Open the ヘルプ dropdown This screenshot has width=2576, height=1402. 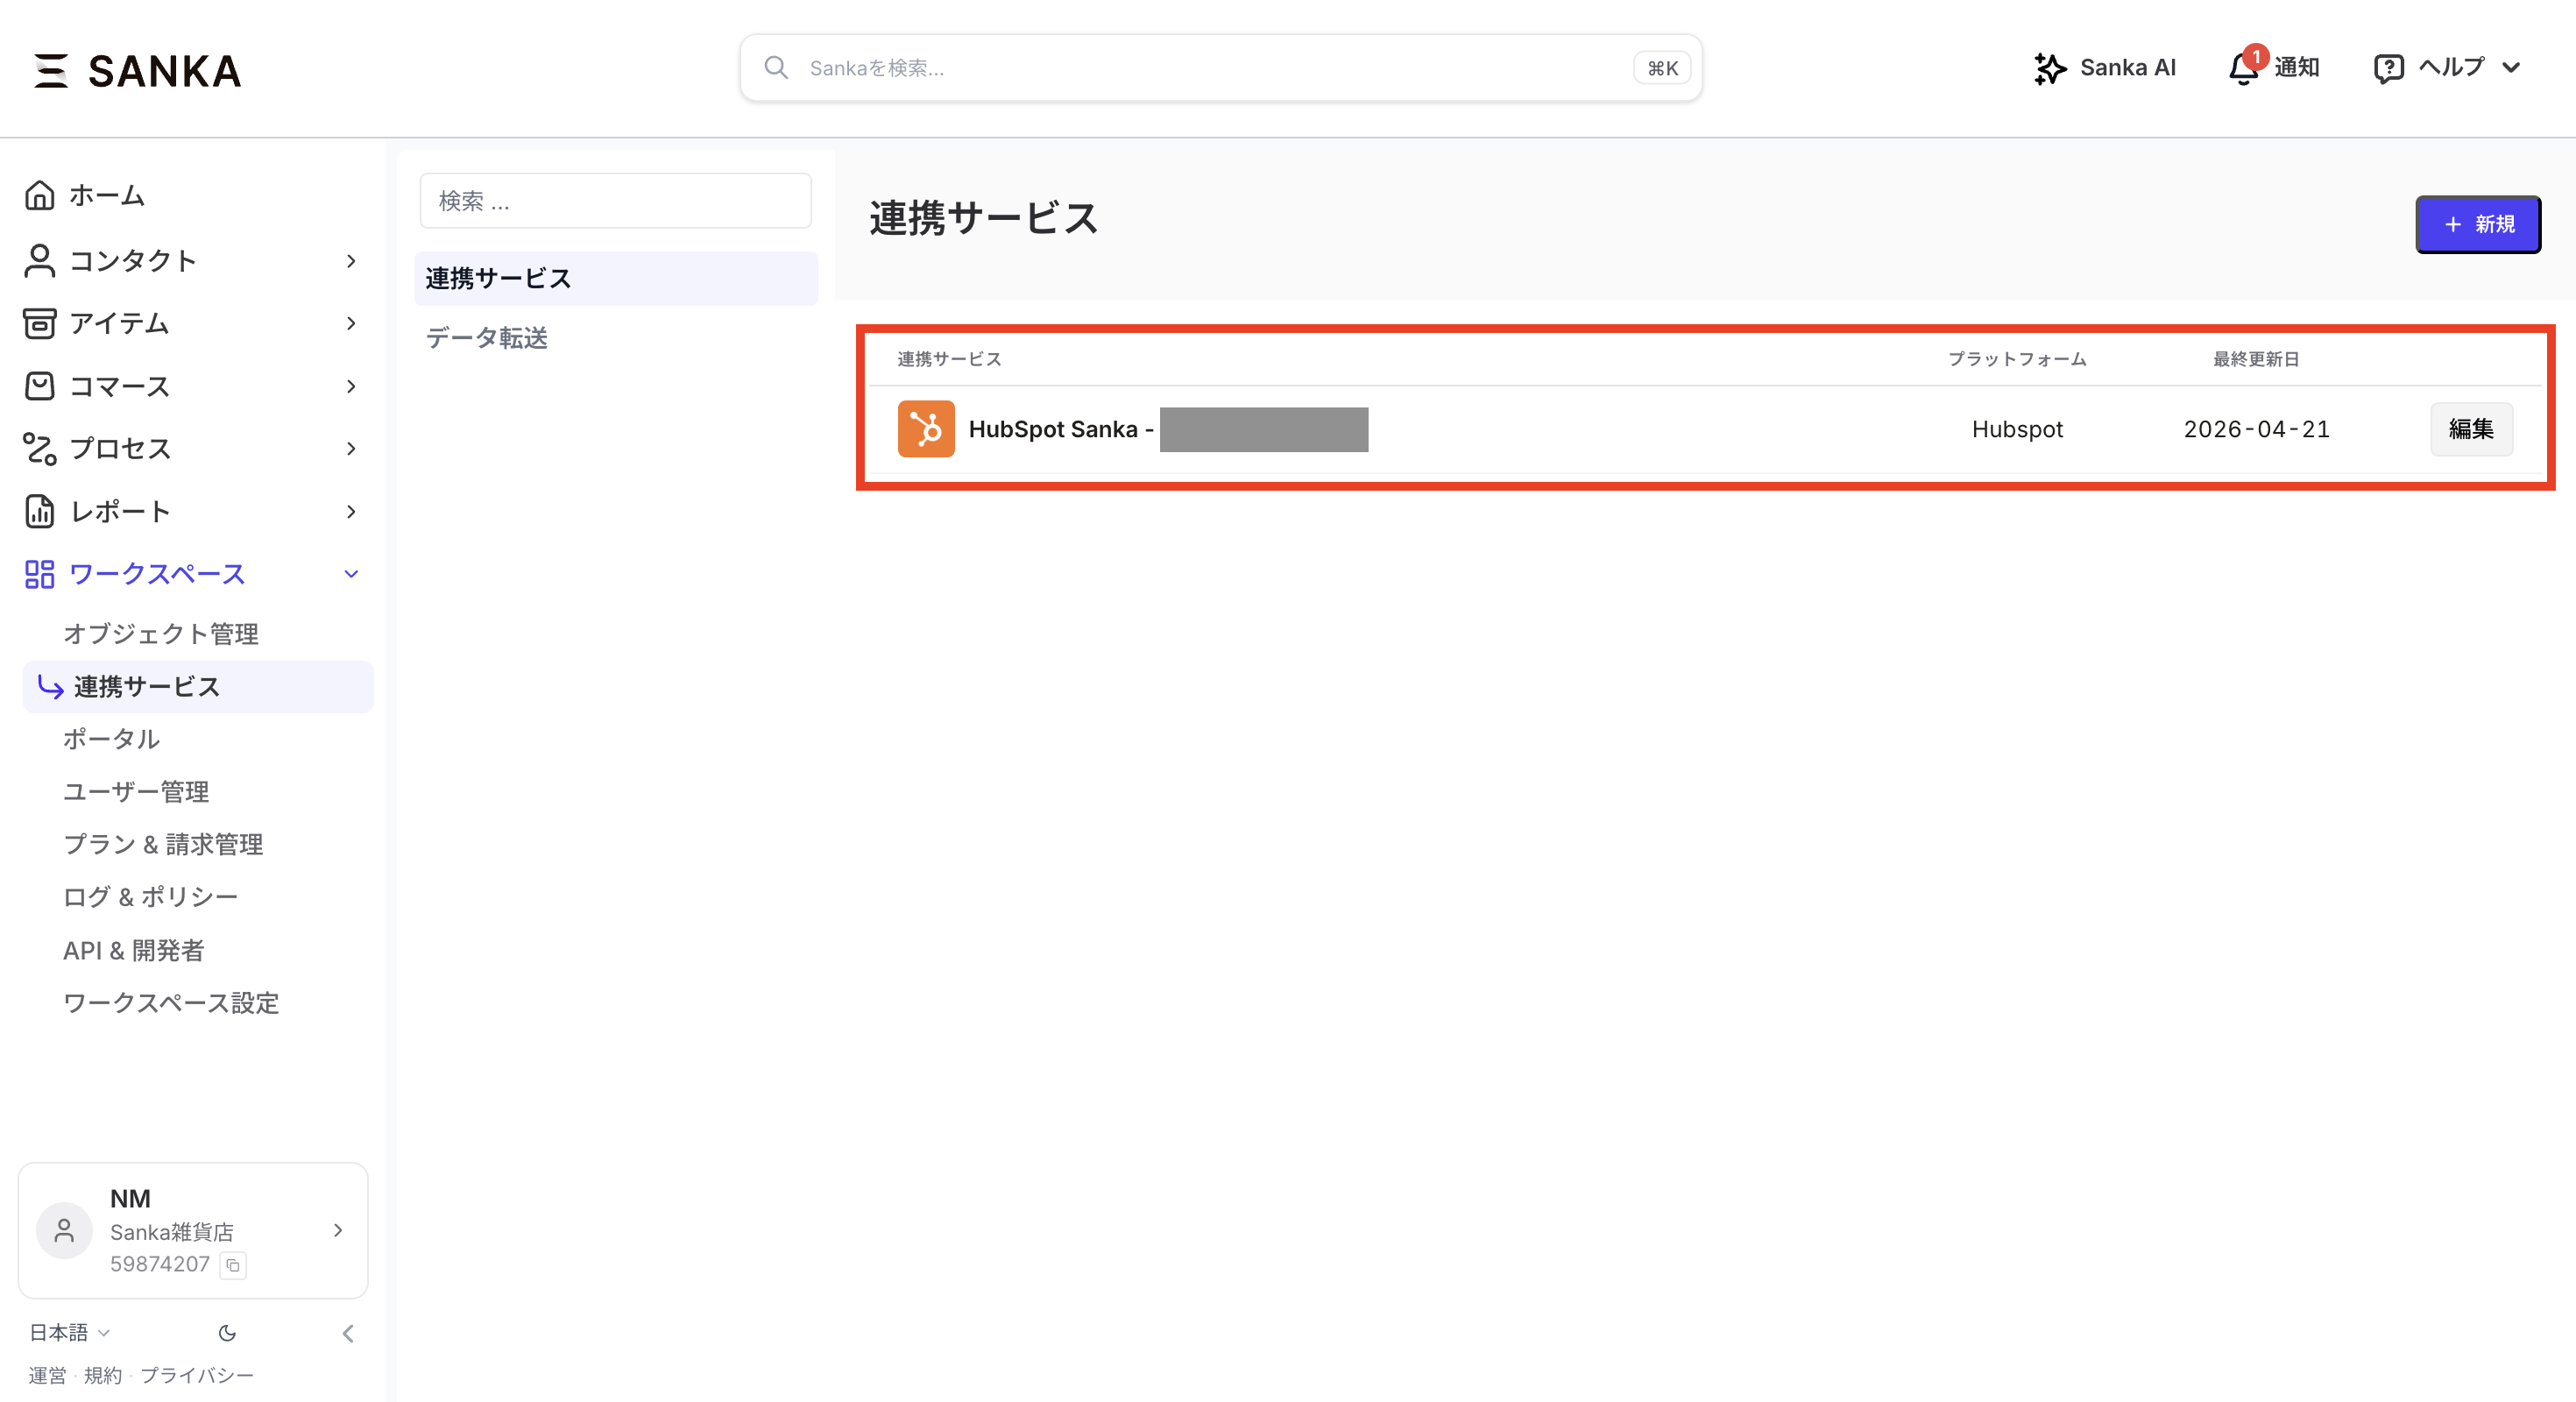(x=2447, y=68)
